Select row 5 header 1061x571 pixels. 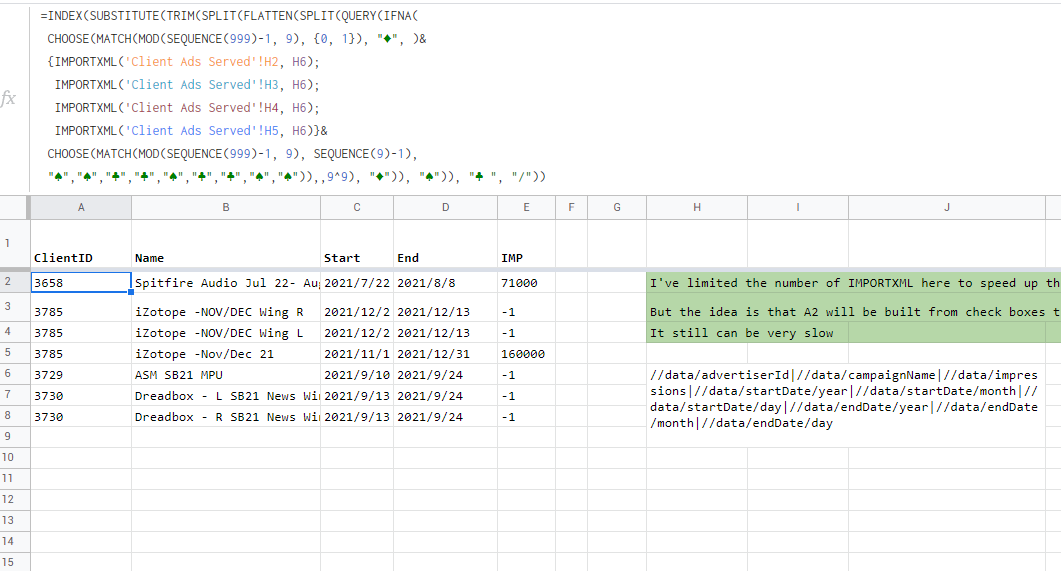(15, 352)
